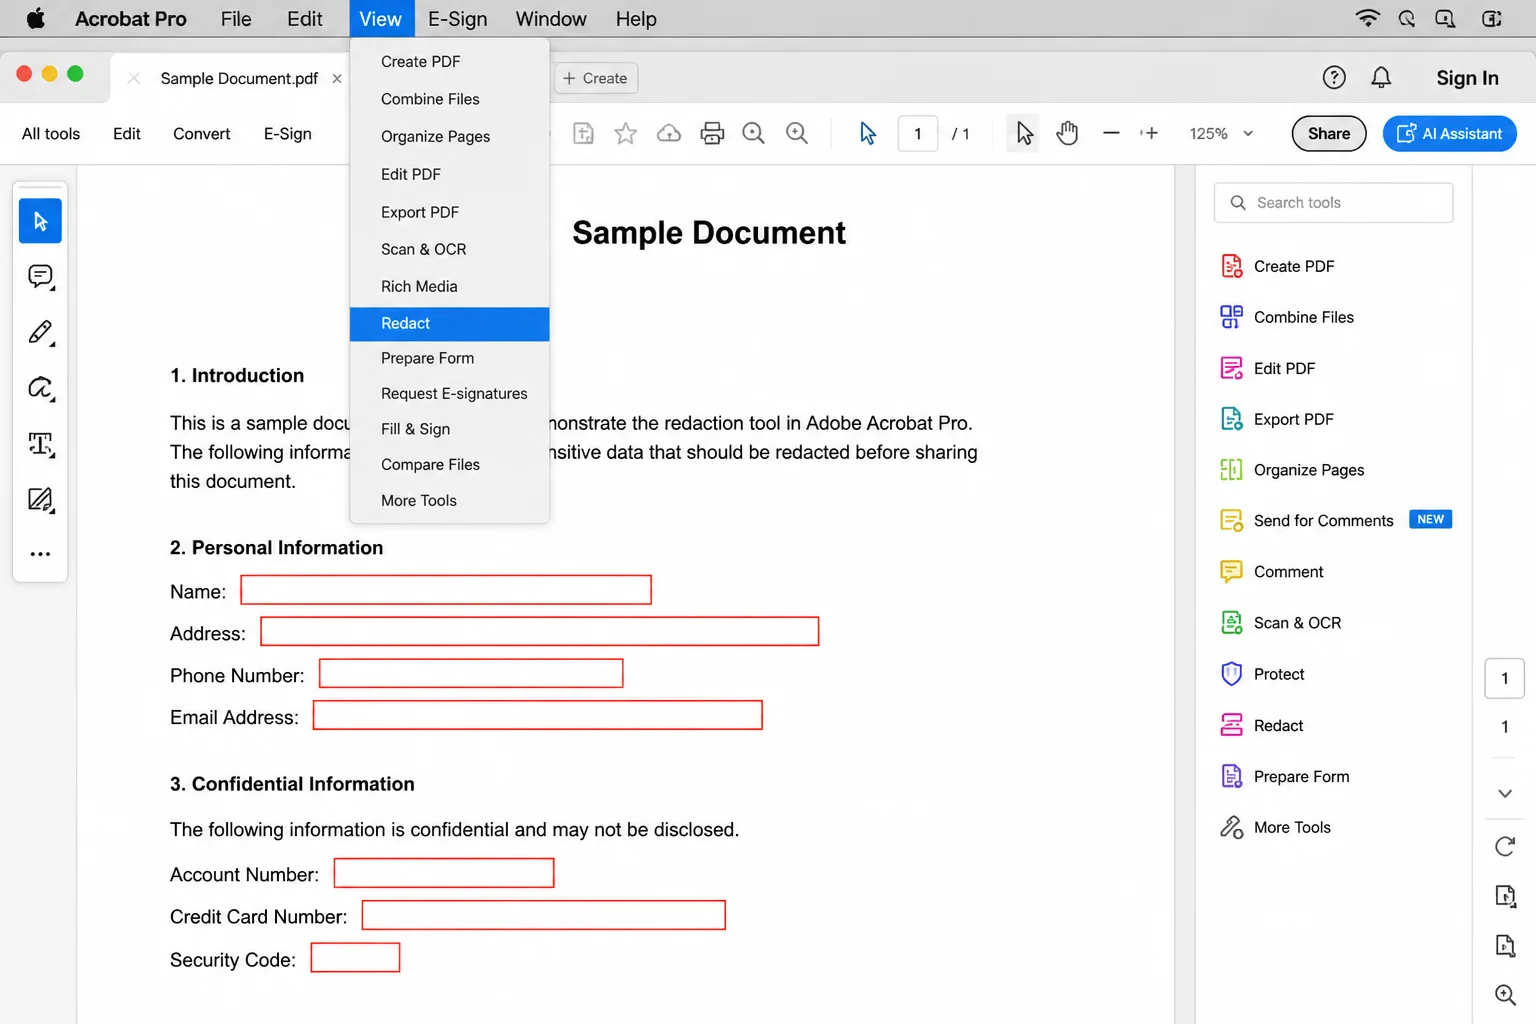Select the sign/fill tool in left toolbar
The width and height of the screenshot is (1536, 1024).
click(x=40, y=499)
